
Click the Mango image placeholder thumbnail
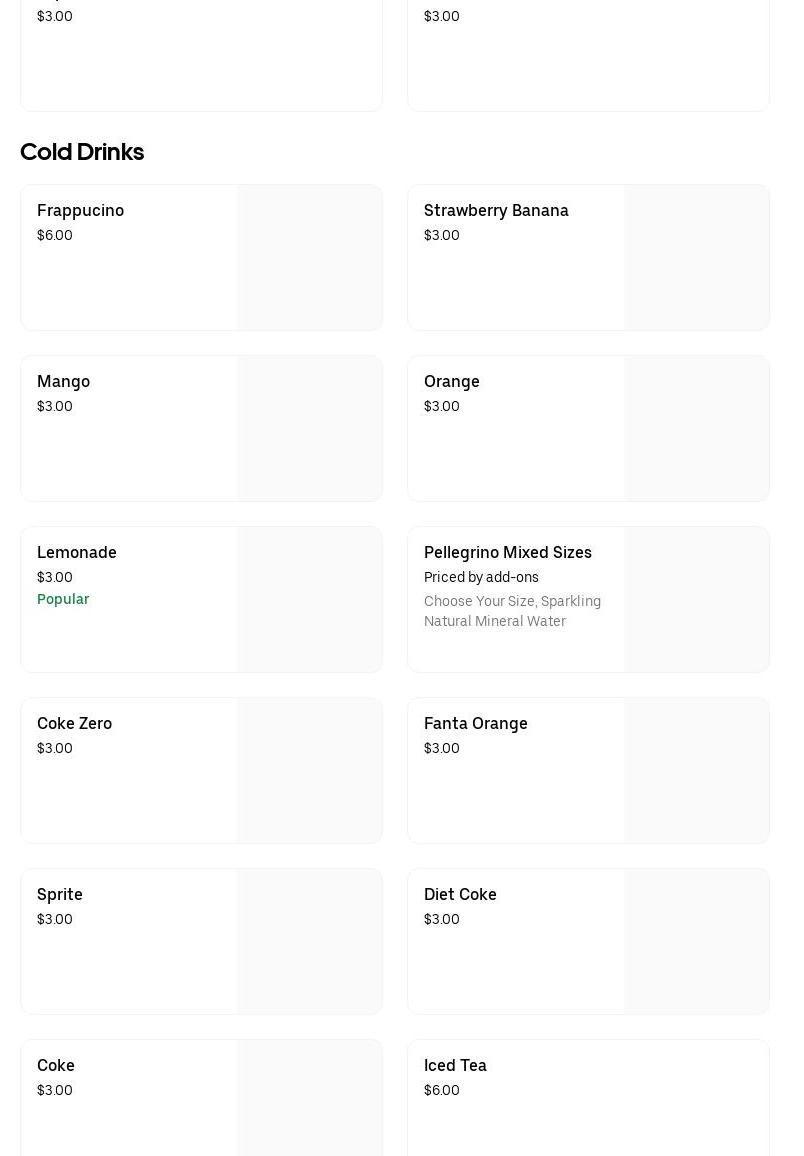point(310,429)
